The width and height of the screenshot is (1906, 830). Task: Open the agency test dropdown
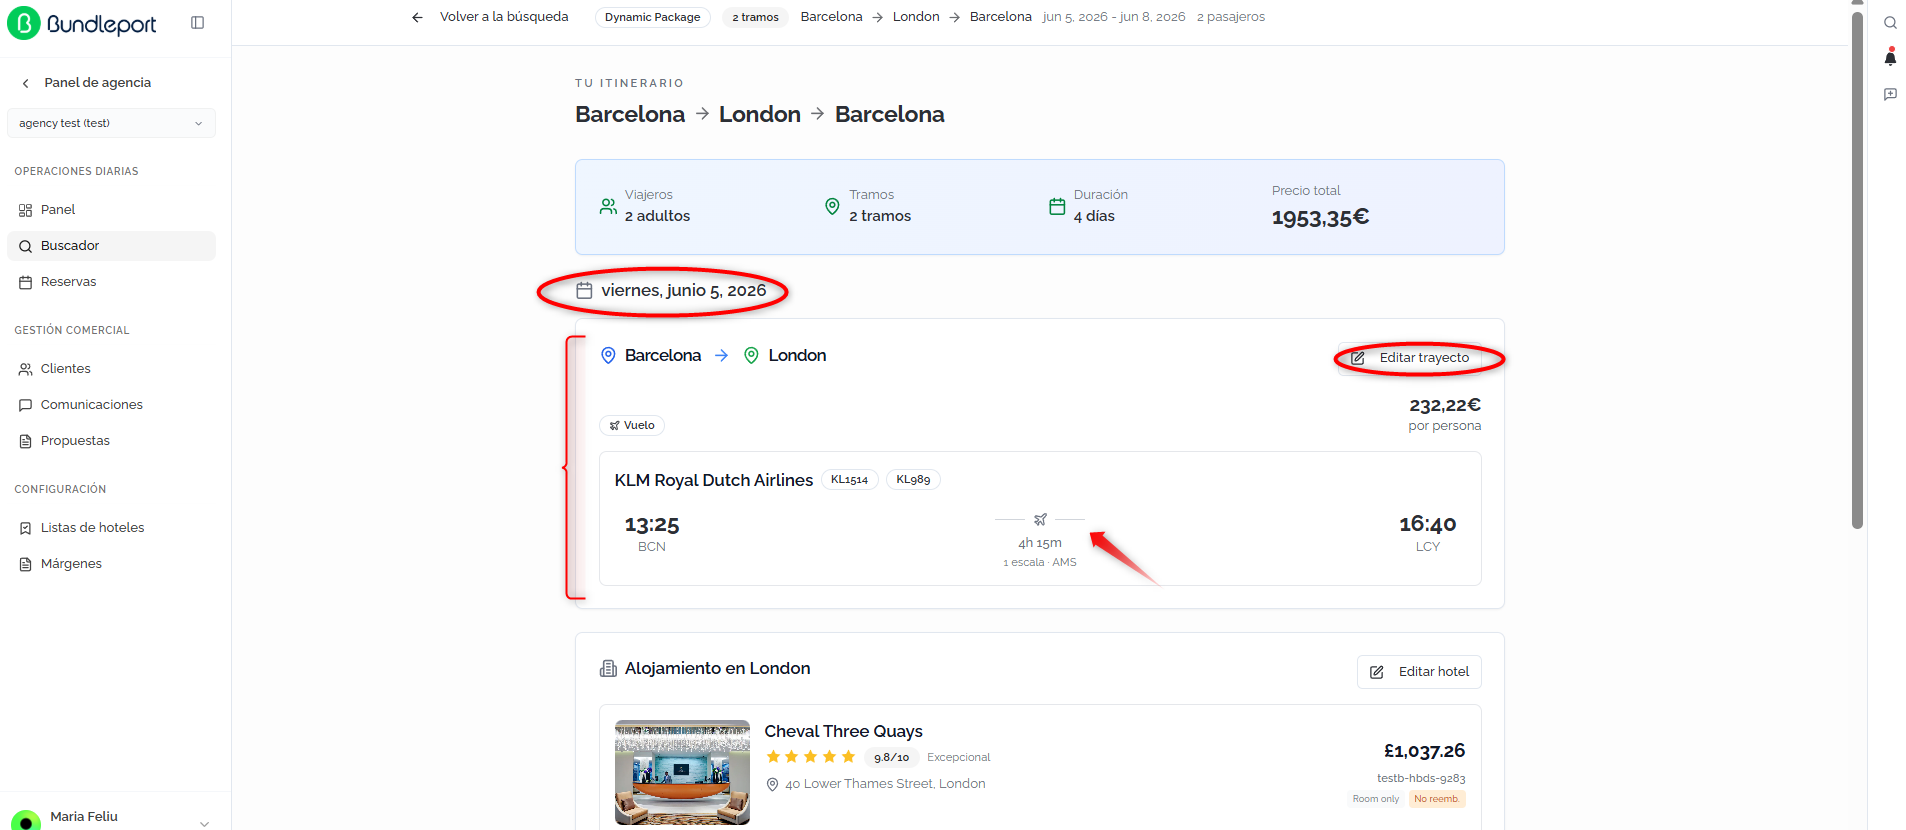pyautogui.click(x=111, y=123)
